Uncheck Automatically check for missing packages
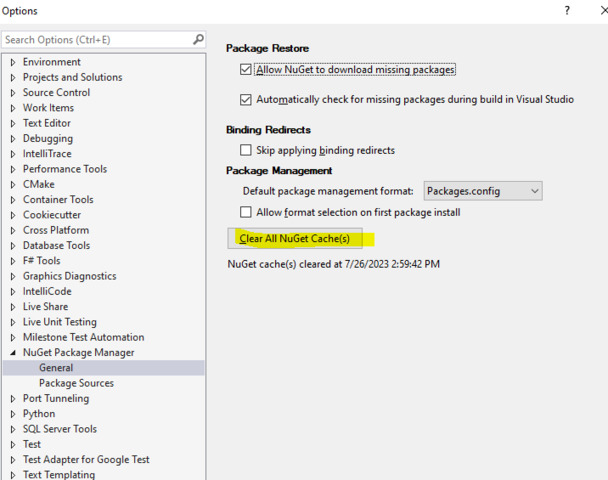The width and height of the screenshot is (608, 480). click(246, 100)
